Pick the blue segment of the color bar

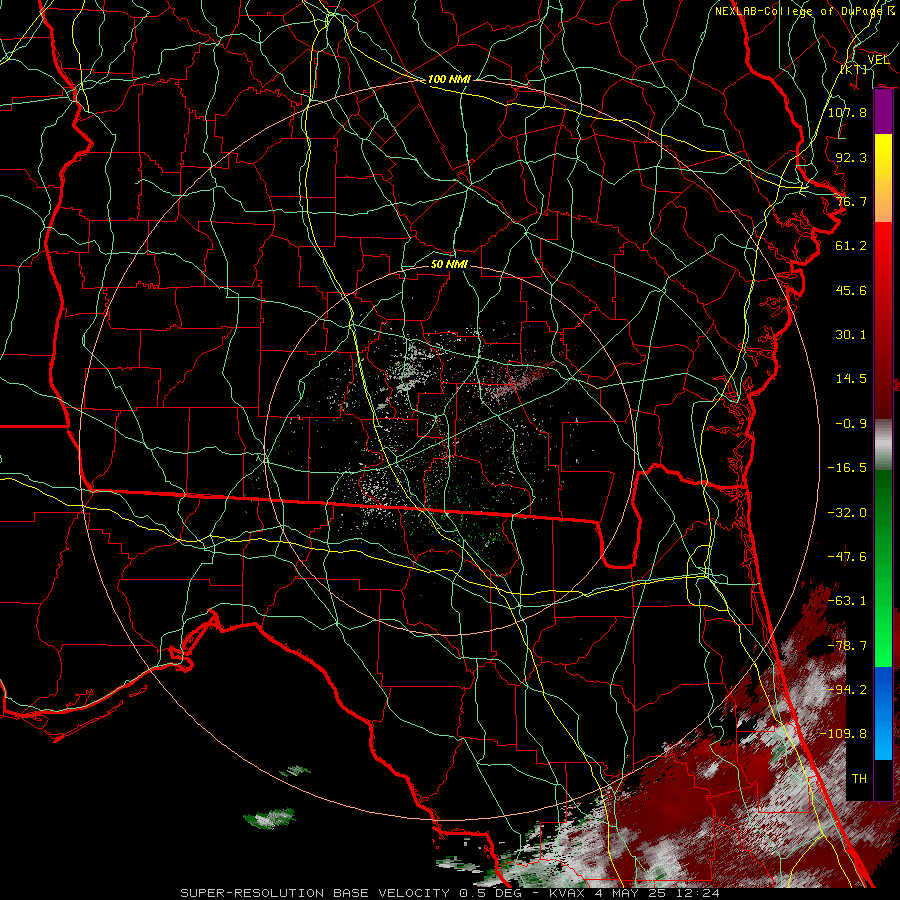pos(883,712)
